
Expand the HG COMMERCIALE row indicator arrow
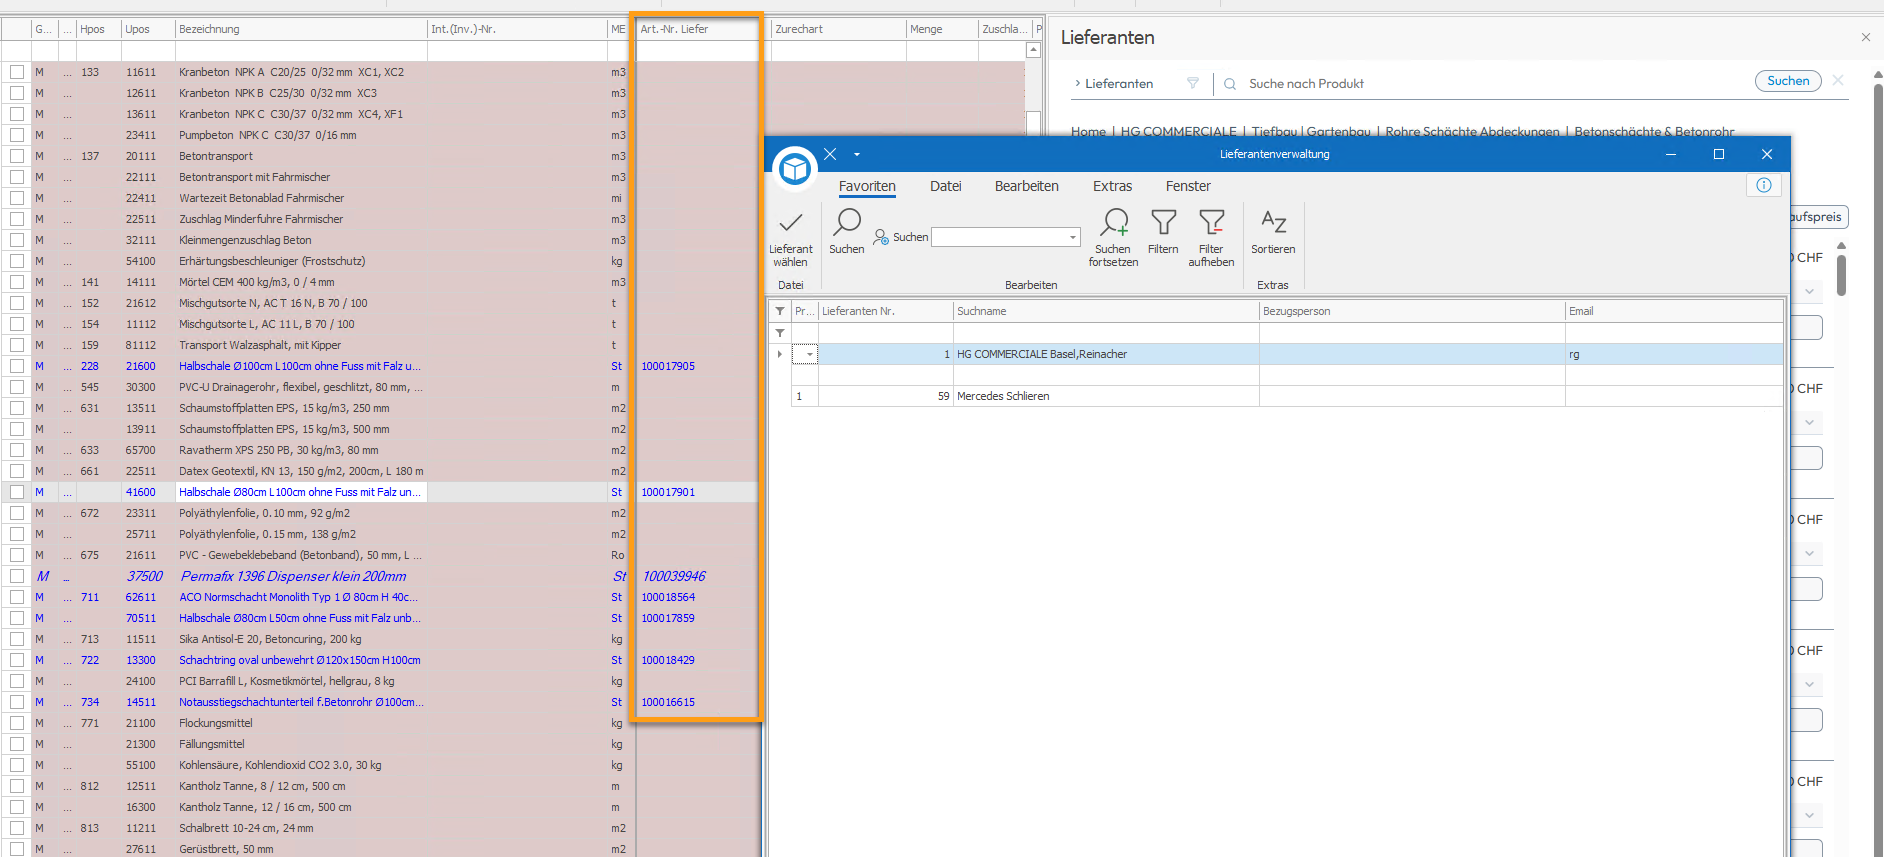coord(780,354)
